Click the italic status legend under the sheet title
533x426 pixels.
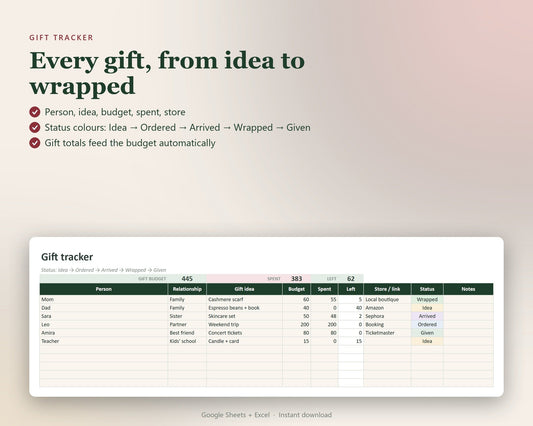pos(104,270)
